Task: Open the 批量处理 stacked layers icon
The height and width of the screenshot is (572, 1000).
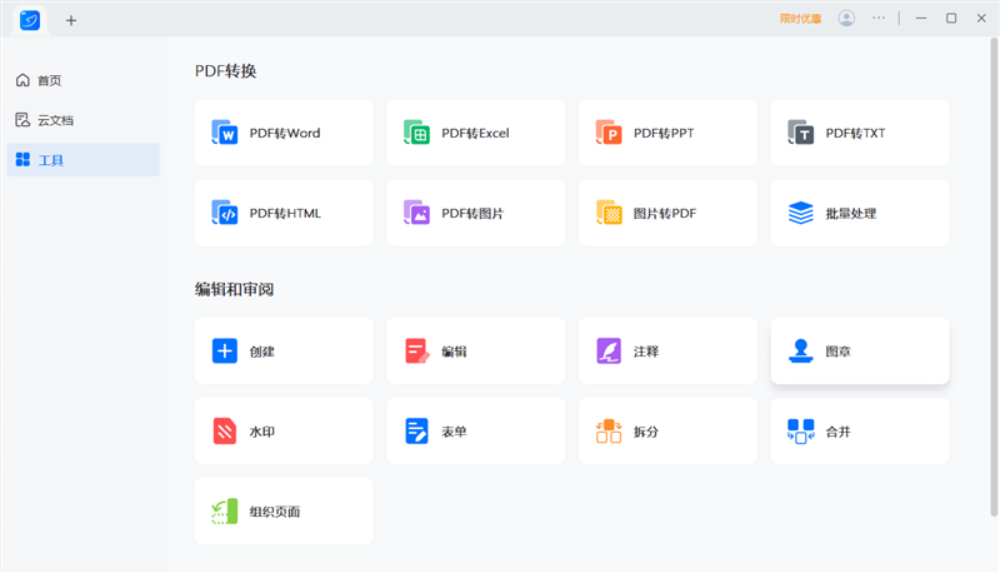Action: pyautogui.click(x=801, y=213)
